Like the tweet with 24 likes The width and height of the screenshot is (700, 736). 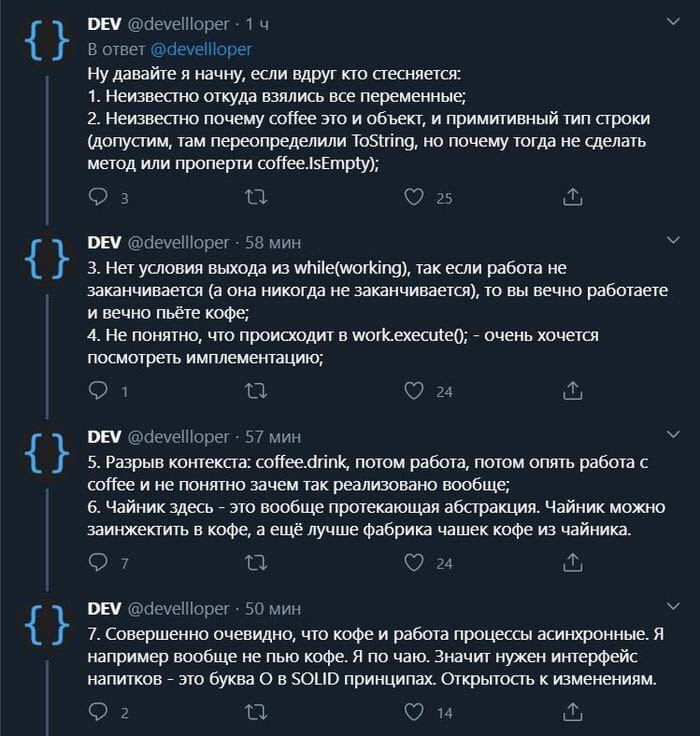(414, 391)
